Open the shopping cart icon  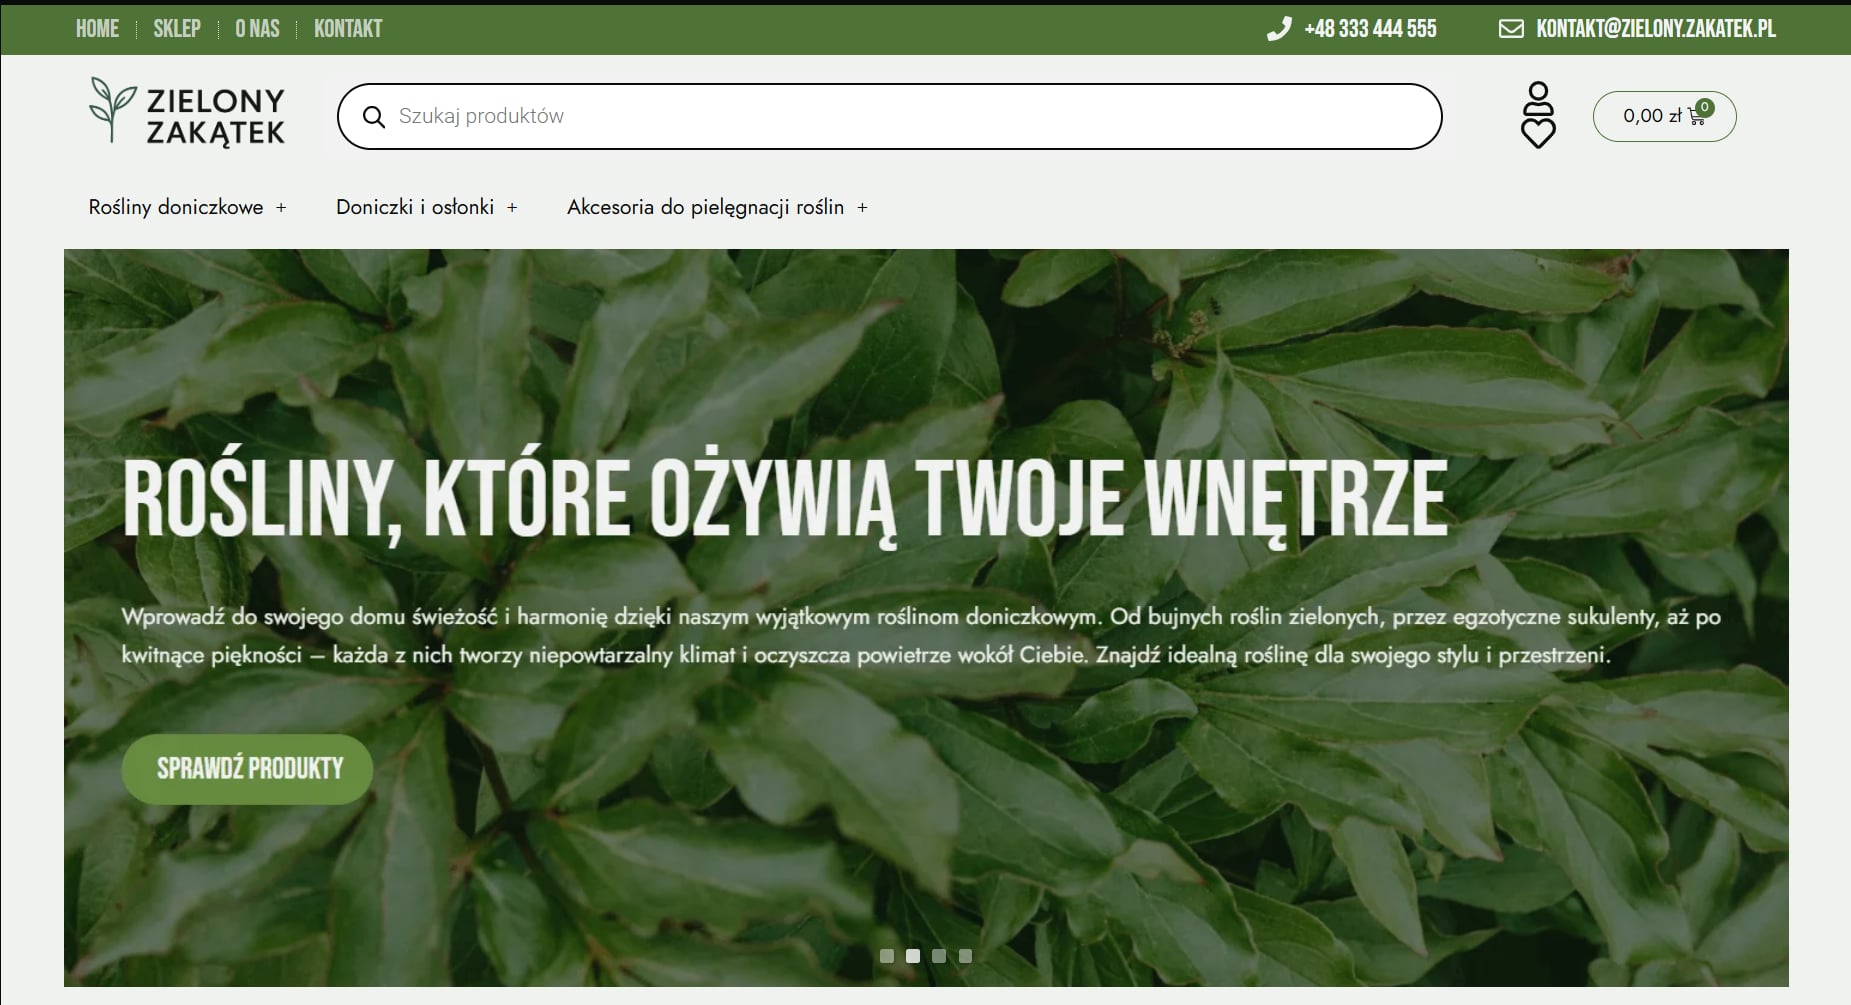(1697, 116)
